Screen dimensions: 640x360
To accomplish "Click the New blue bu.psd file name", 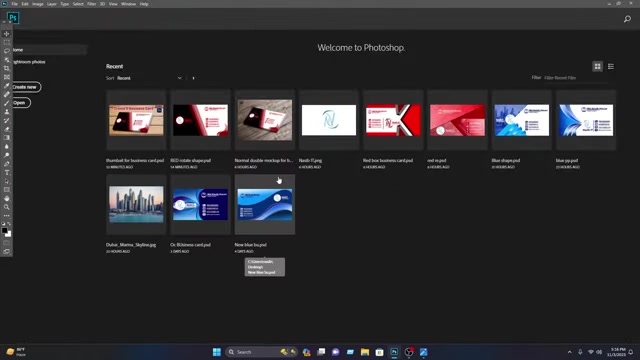I will point(251,245).
